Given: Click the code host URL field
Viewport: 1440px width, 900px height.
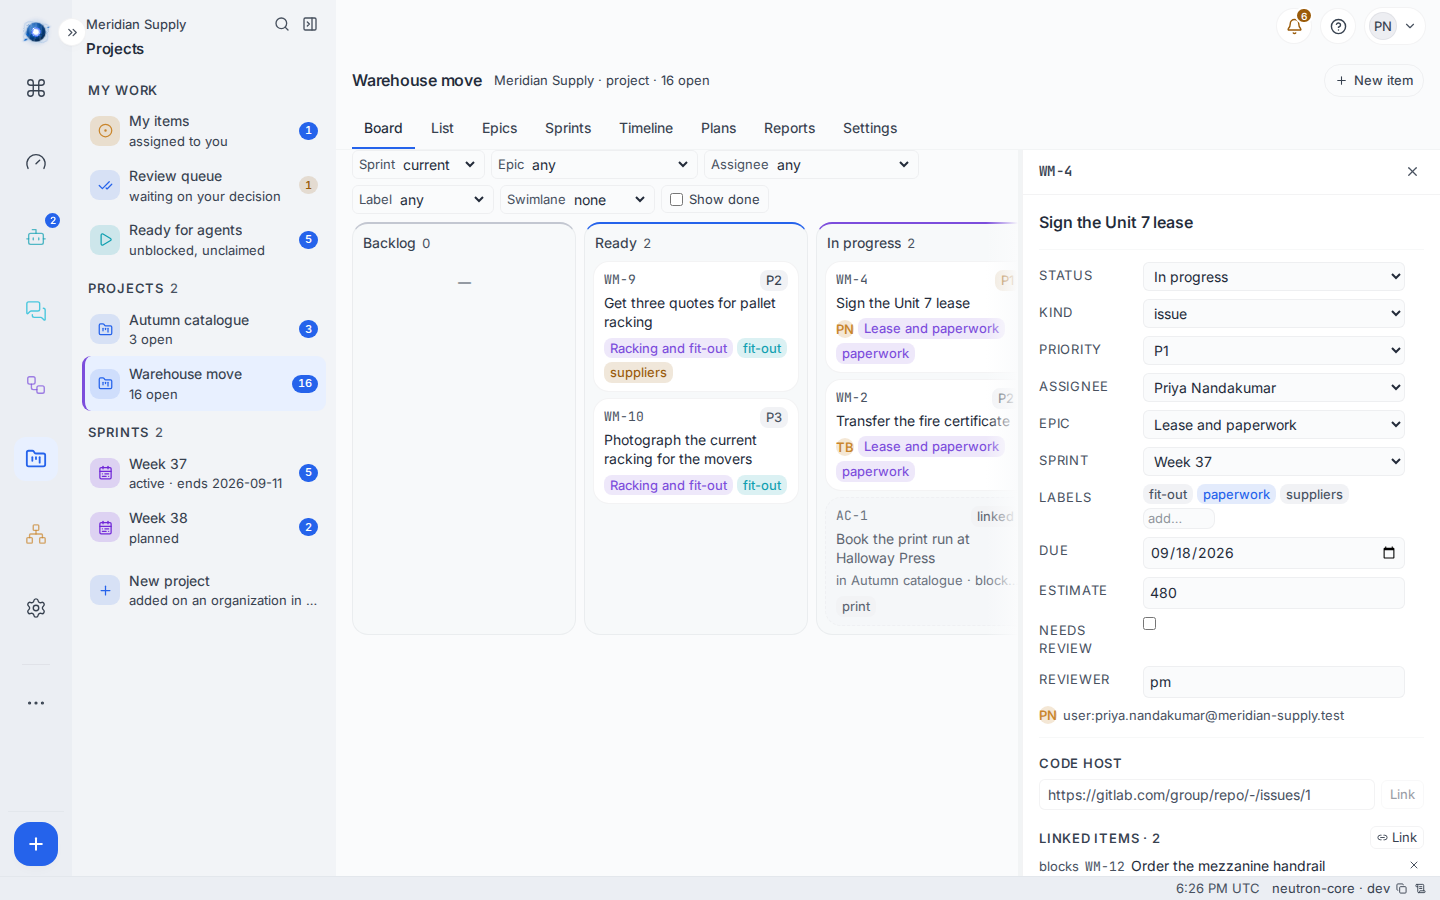Looking at the screenshot, I should tap(1206, 795).
